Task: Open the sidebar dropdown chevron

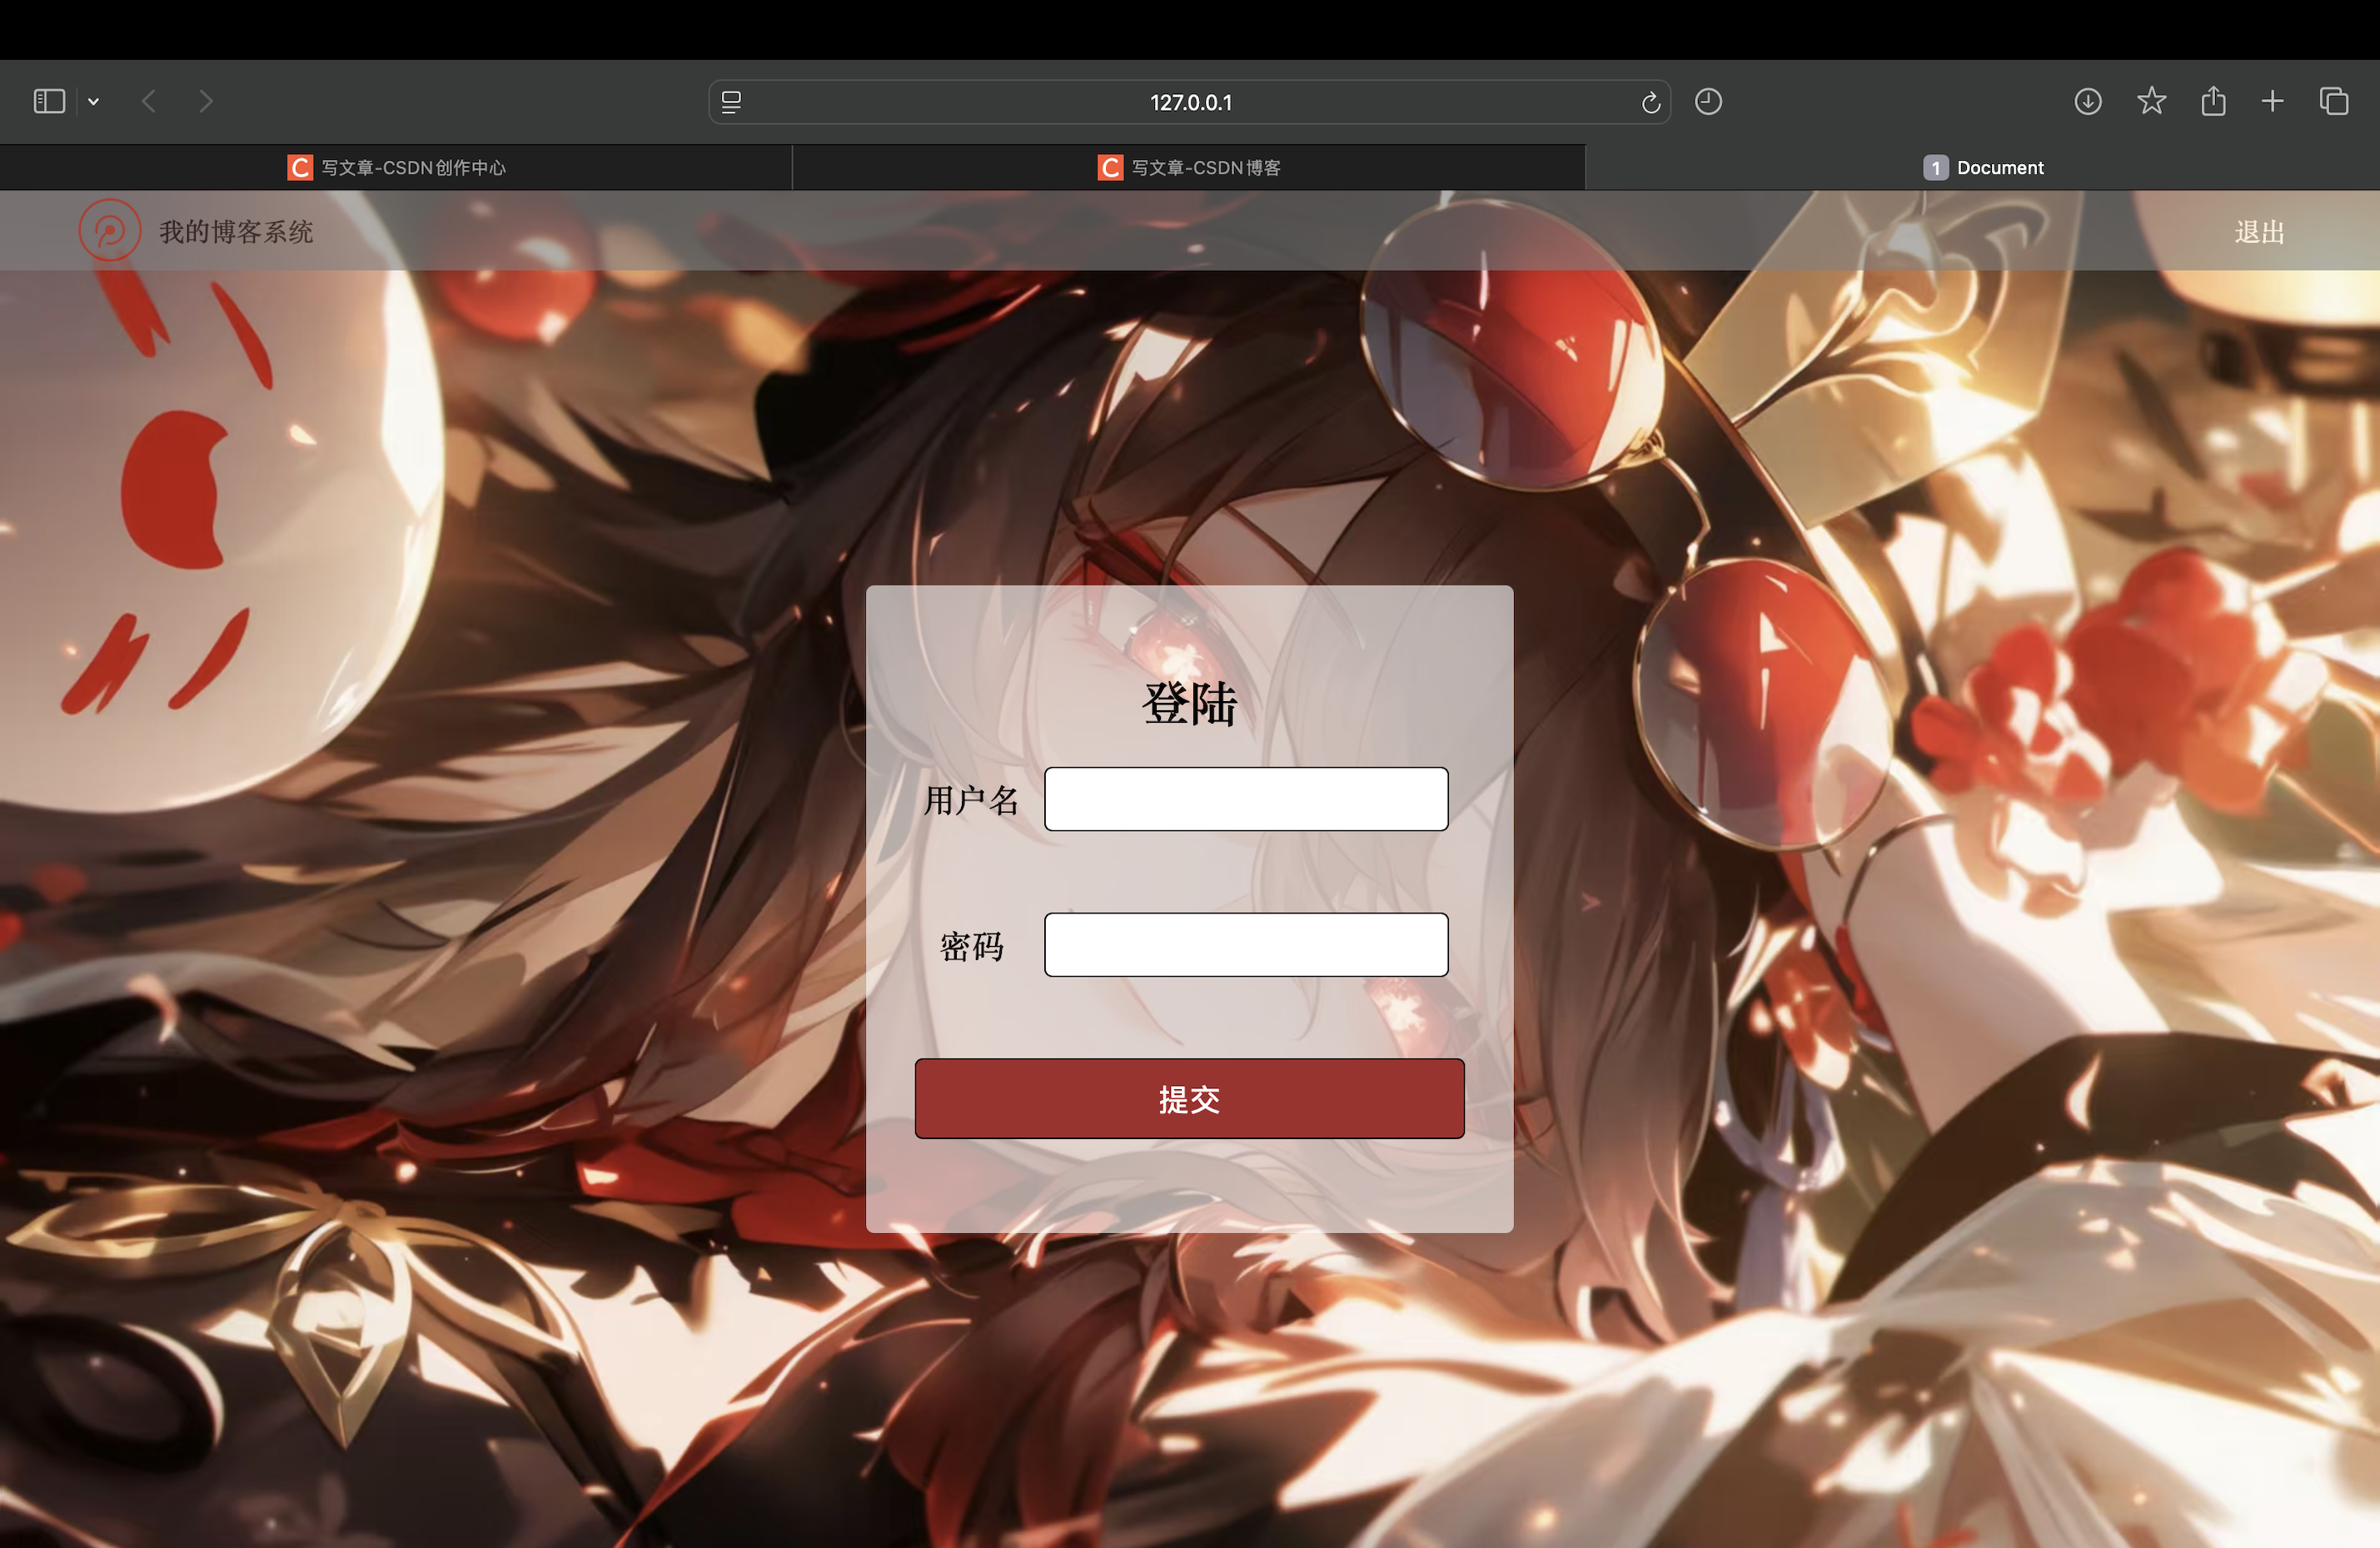Action: (93, 101)
